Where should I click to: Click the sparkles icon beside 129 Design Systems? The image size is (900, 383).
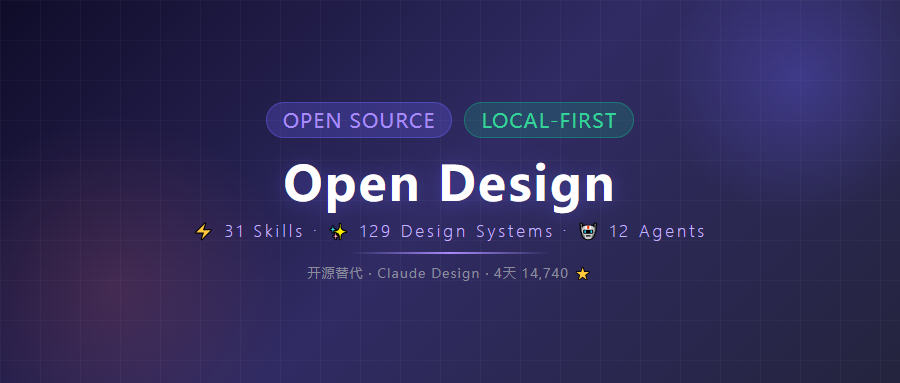click(x=338, y=231)
